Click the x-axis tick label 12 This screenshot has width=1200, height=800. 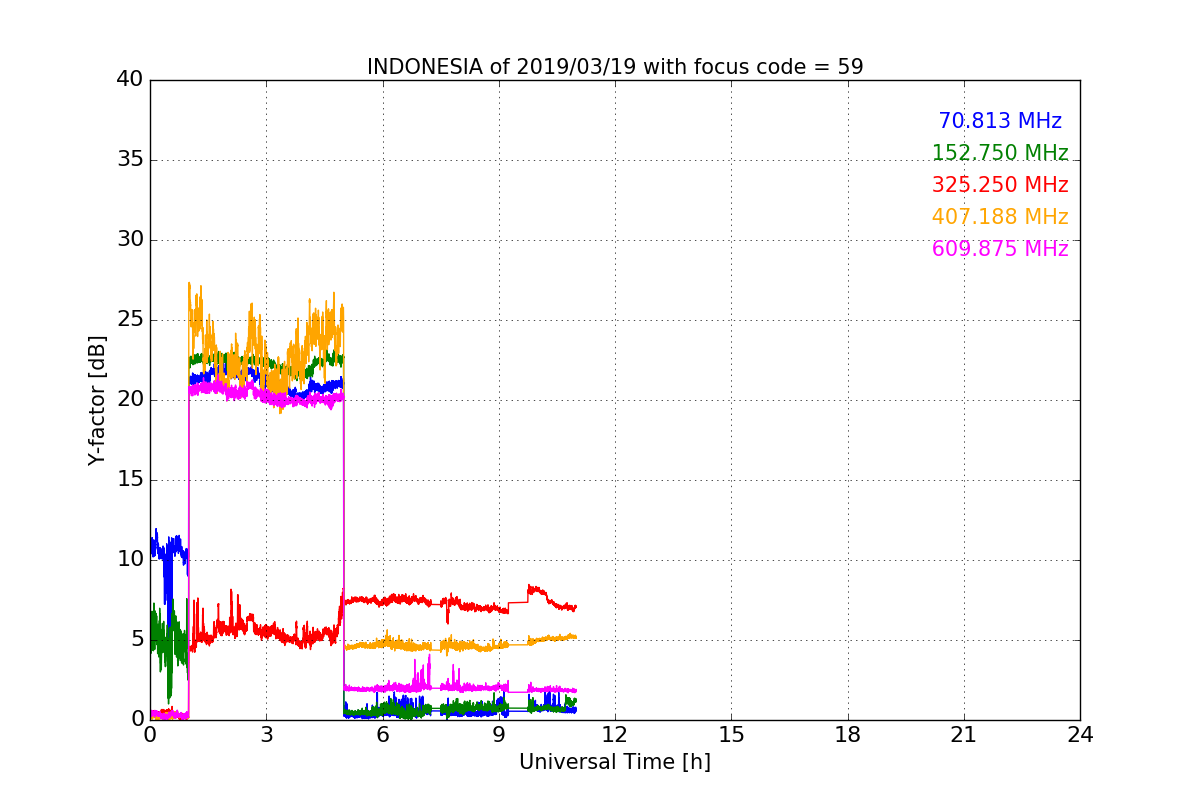(x=615, y=735)
